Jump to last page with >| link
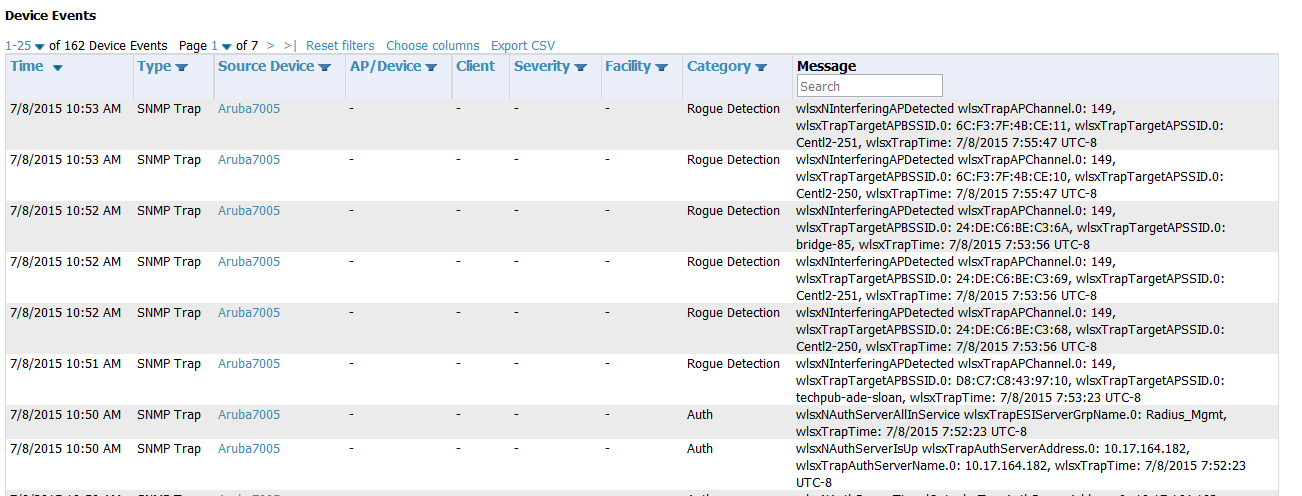The height and width of the screenshot is (496, 1302). pos(290,46)
